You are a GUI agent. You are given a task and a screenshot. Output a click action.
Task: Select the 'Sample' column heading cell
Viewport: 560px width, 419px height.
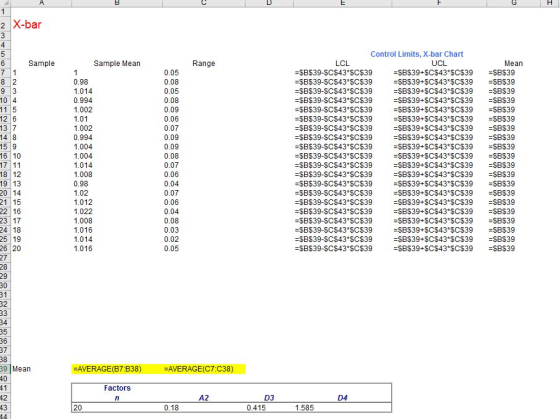[41, 63]
